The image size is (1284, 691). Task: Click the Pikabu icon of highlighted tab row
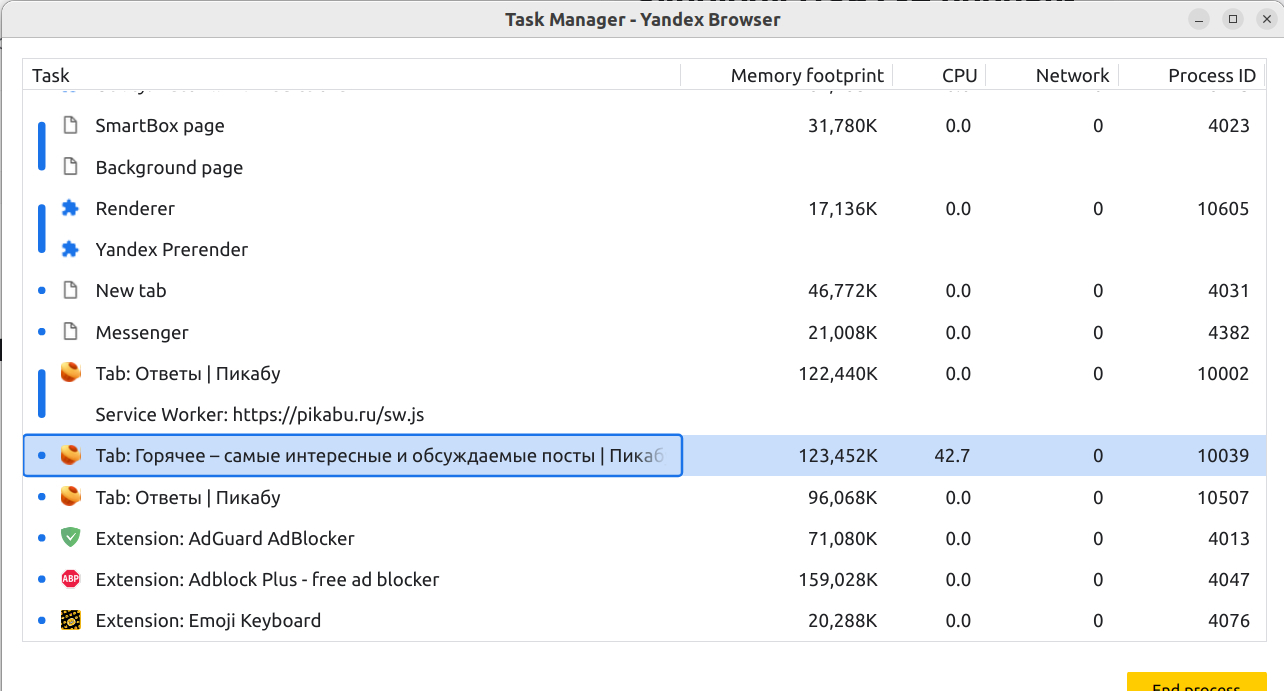tap(70, 456)
